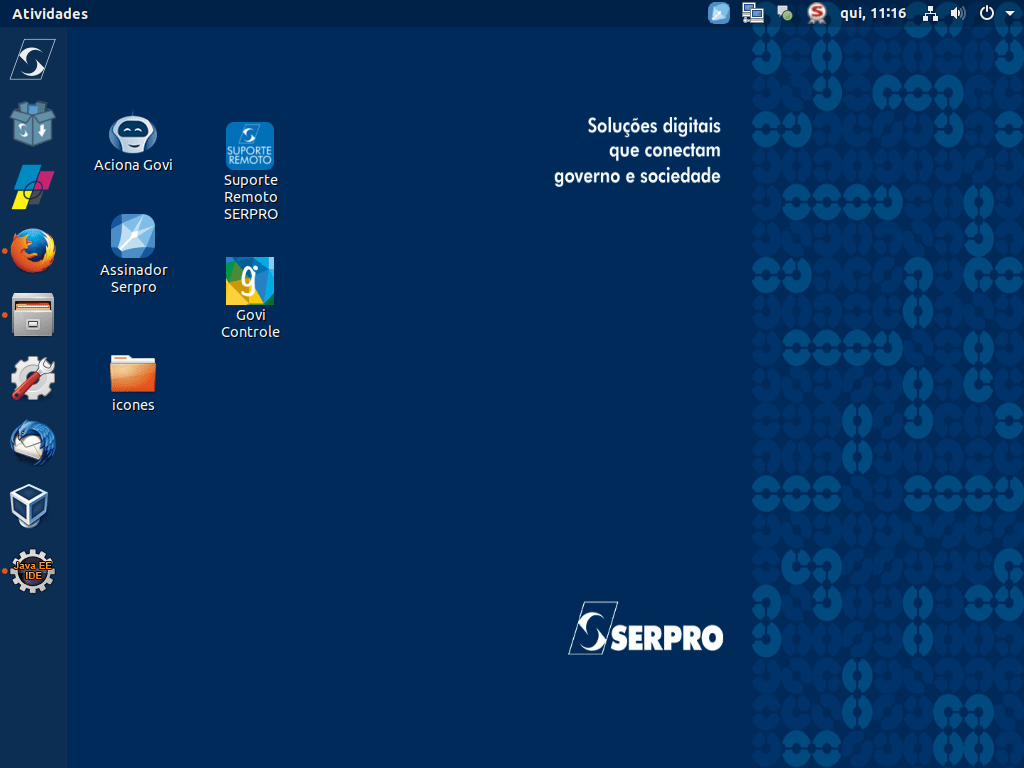The width and height of the screenshot is (1024, 768).
Task: Open the clock calendar showing qui, 11:16
Action: coord(873,13)
